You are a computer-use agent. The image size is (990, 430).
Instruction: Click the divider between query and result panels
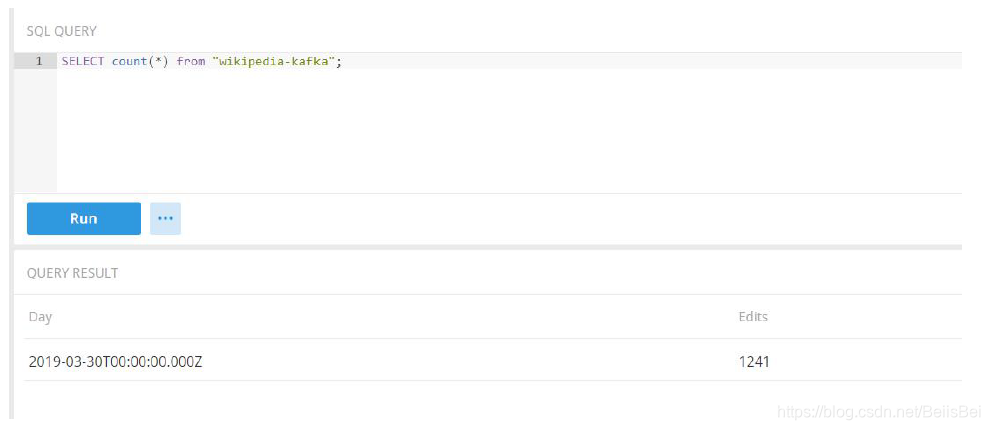pyautogui.click(x=488, y=246)
